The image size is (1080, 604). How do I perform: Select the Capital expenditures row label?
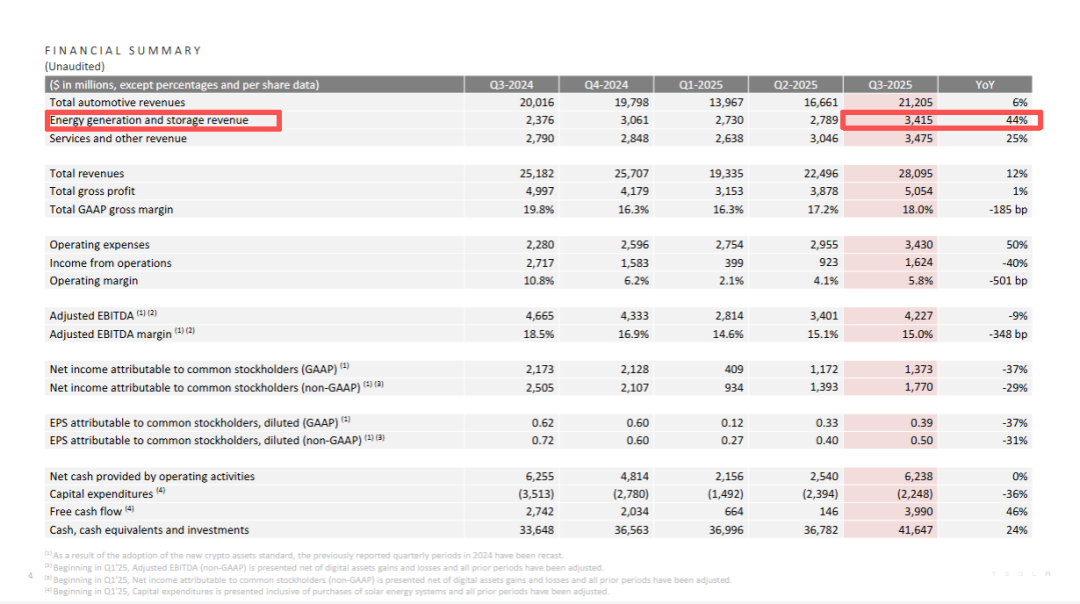click(101, 494)
